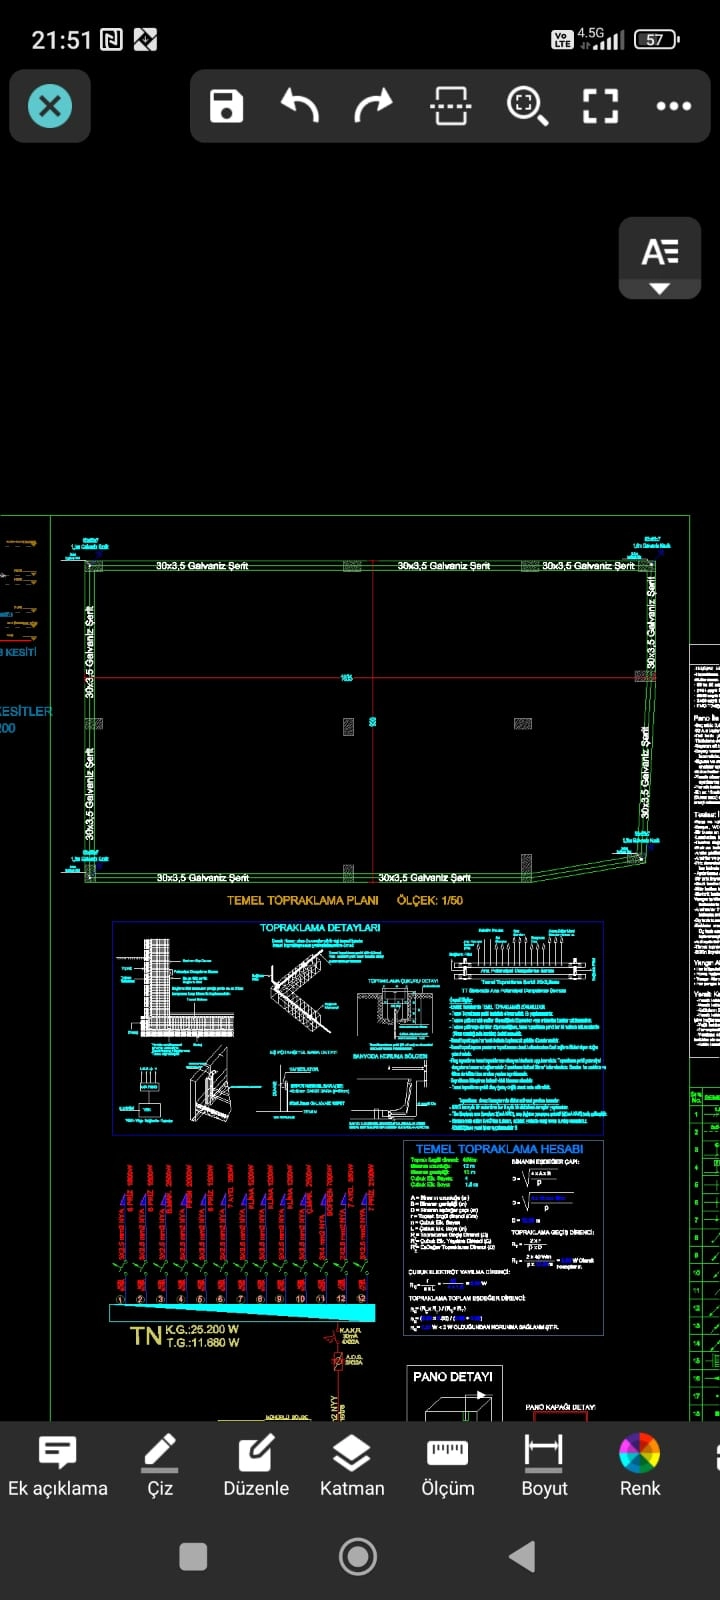Select the Ölçüm measure tool
This screenshot has height=1600, width=720.
(x=447, y=1466)
